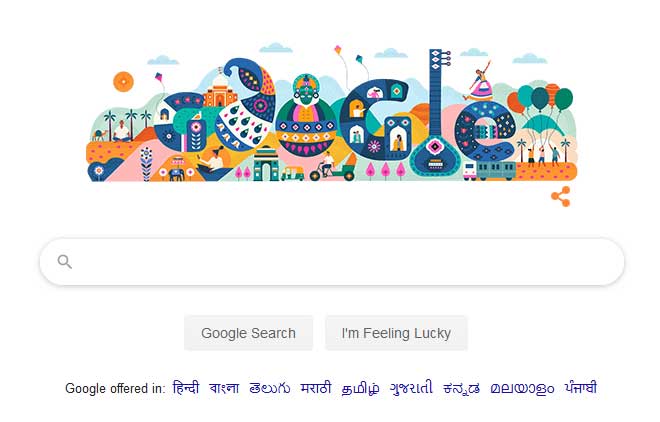Choose the Punjabi (ਪੰਜਾਬੀ) language link
Image resolution: width=660 pixels, height=422 pixels.
[x=581, y=388]
